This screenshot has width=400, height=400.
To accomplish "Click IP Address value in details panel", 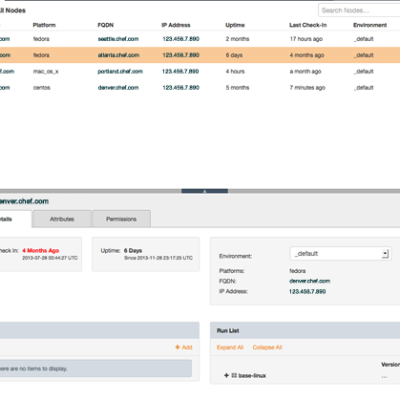I will point(307,292).
